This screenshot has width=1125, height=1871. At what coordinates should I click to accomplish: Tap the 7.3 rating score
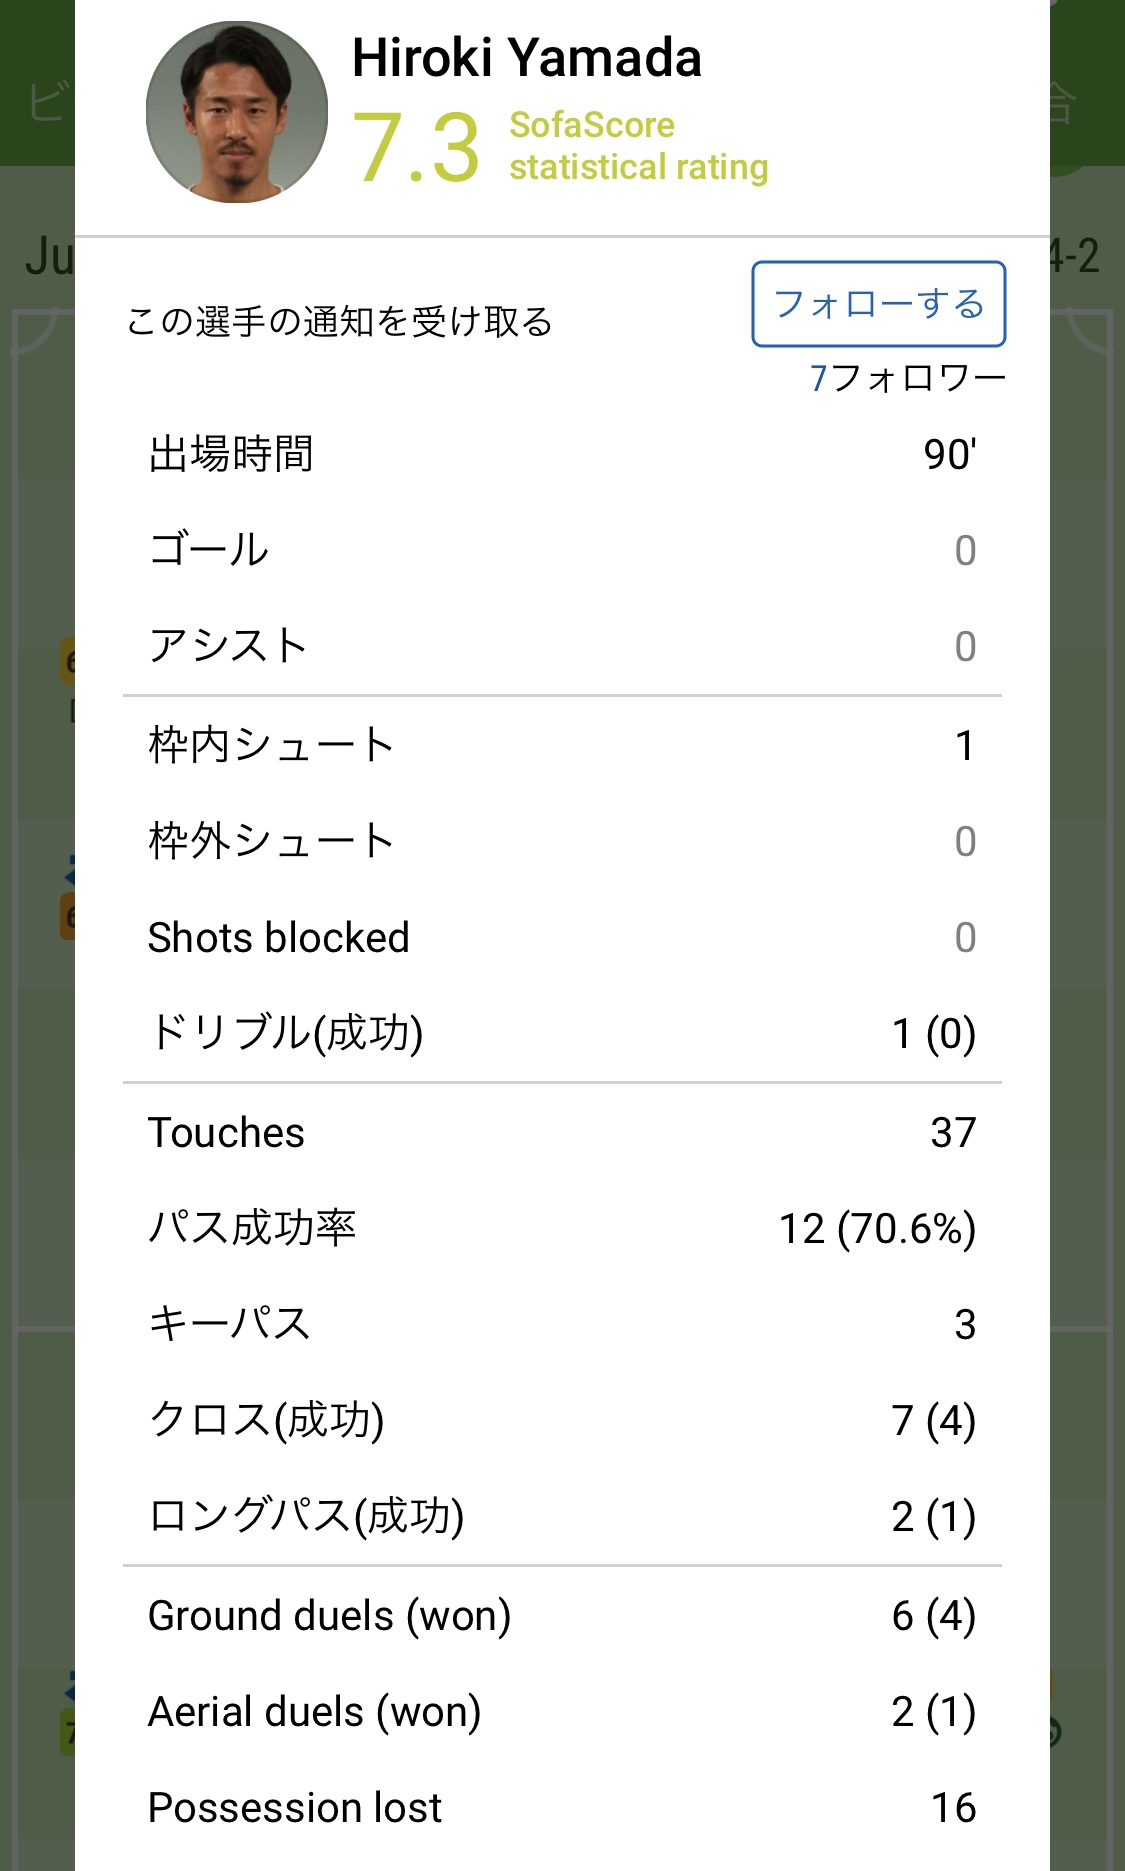pyautogui.click(x=416, y=148)
